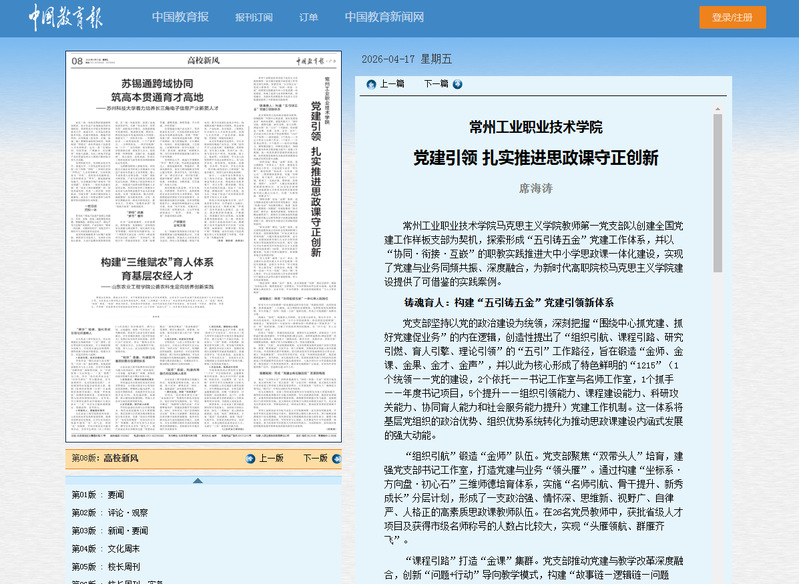Open page 第05版 校长周刊
Image resolution: width=799 pixels, height=584 pixels.
point(105,566)
